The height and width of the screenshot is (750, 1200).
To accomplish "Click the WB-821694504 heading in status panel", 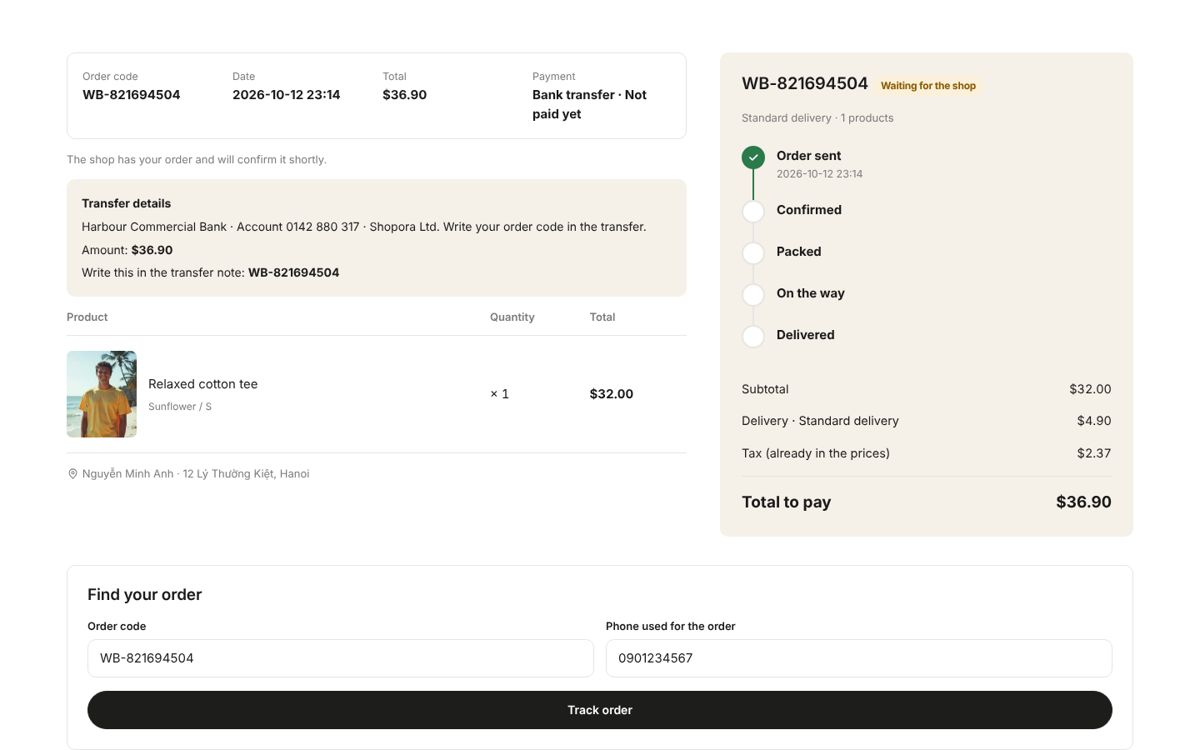I will pos(805,84).
